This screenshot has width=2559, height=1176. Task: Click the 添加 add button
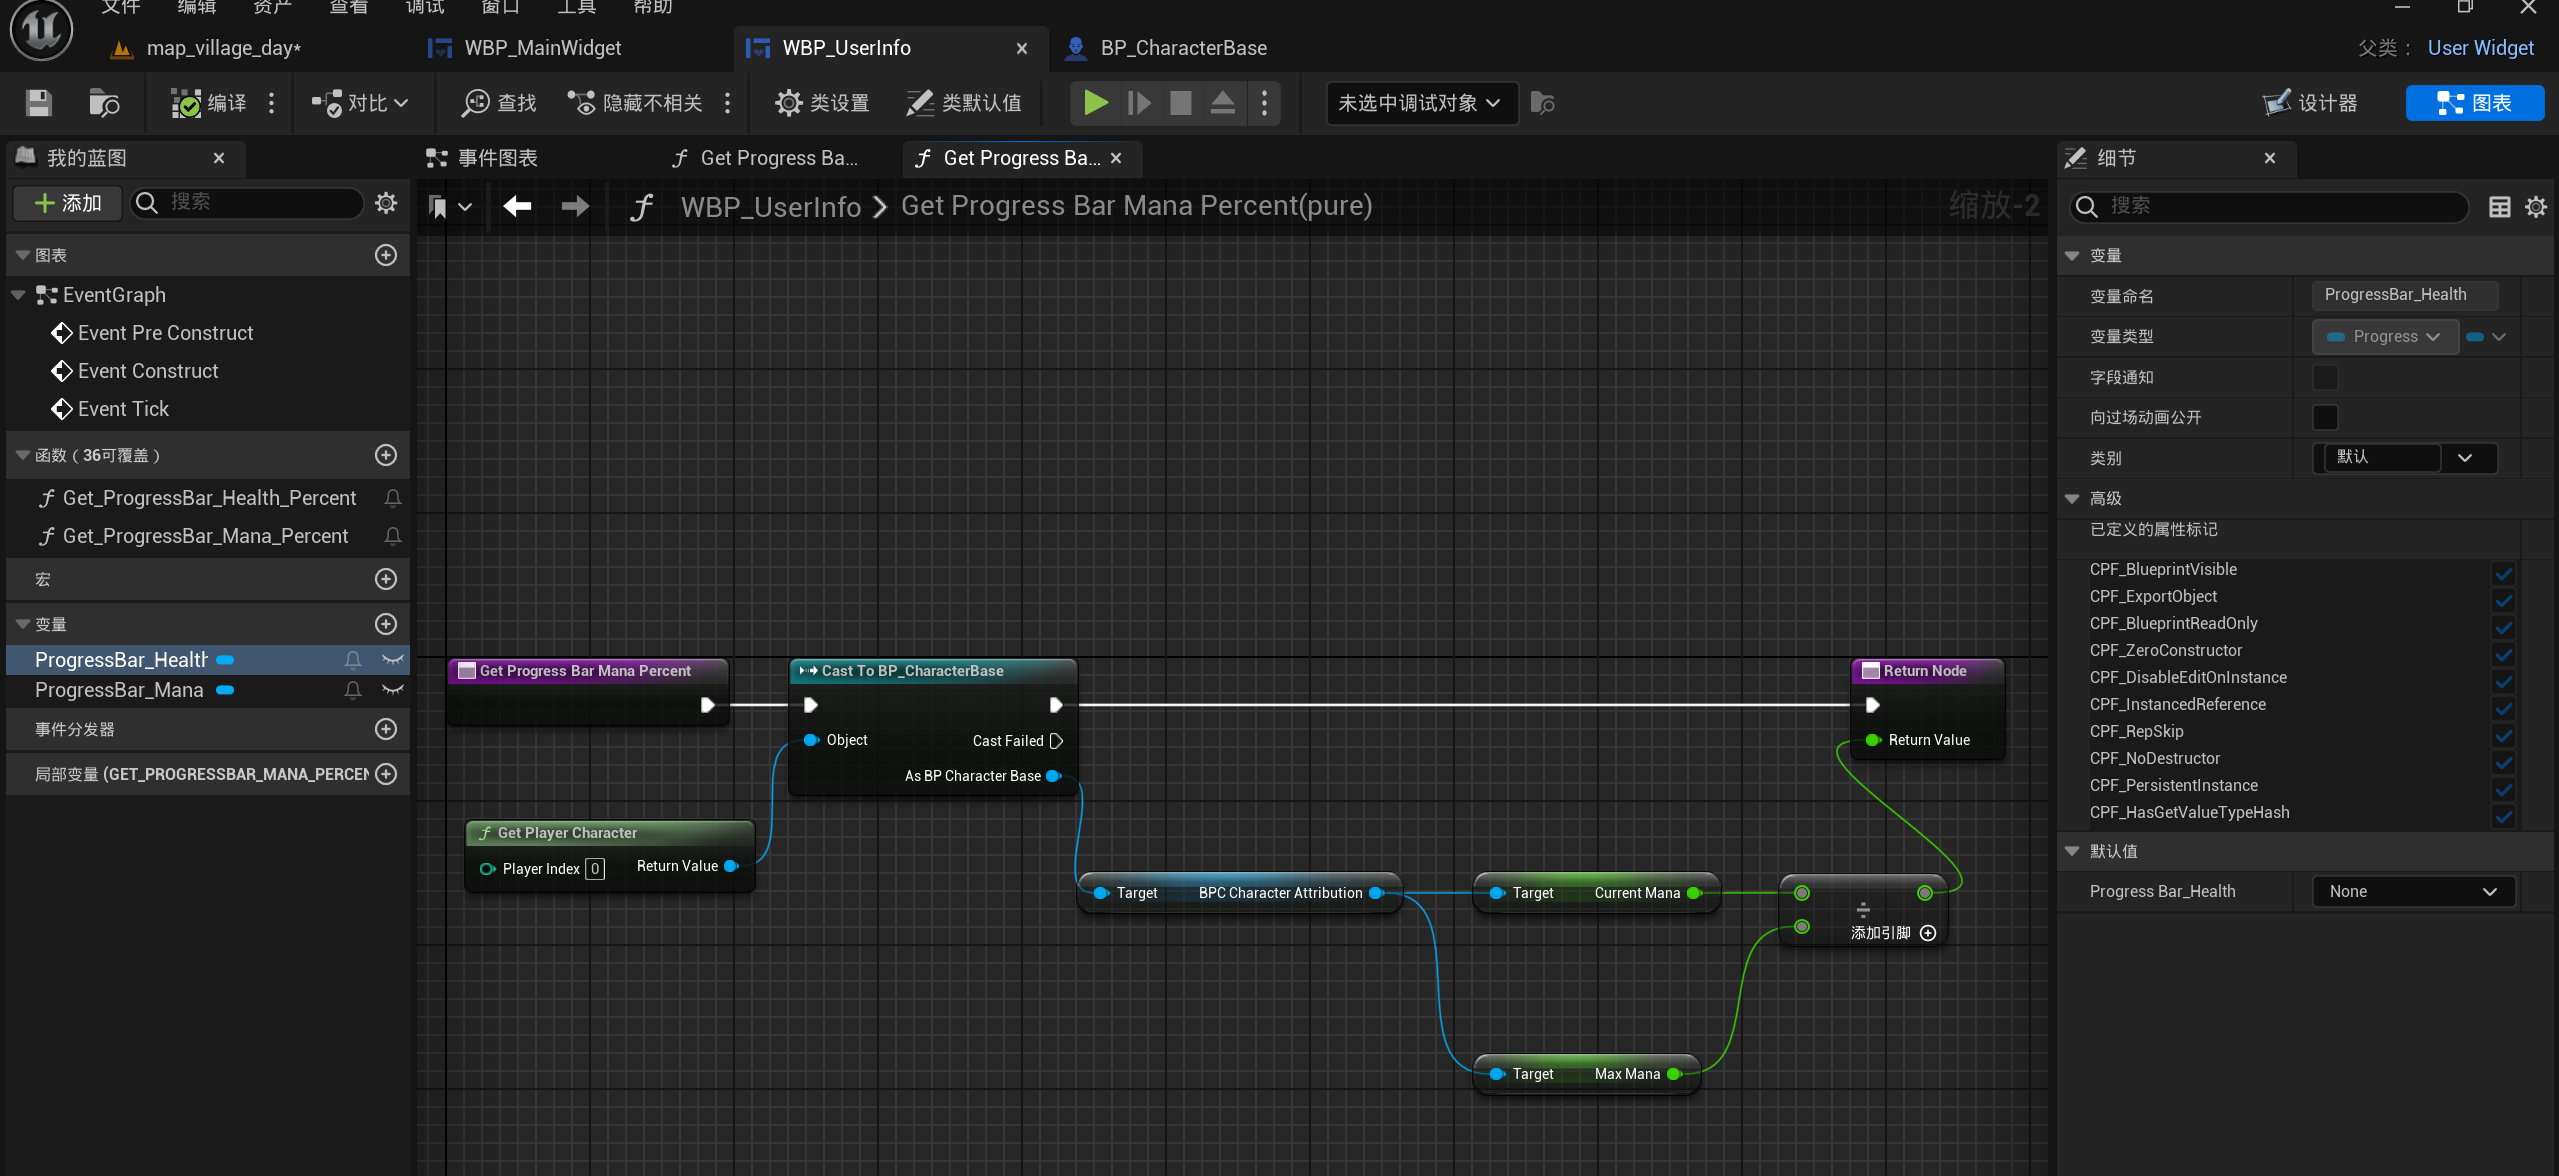68,203
